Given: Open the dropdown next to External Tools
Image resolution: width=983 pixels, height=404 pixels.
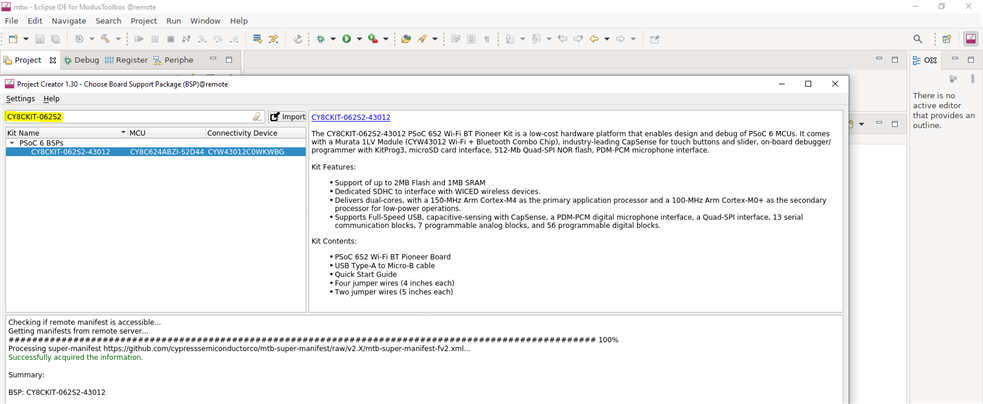Looking at the screenshot, I should point(434,39).
